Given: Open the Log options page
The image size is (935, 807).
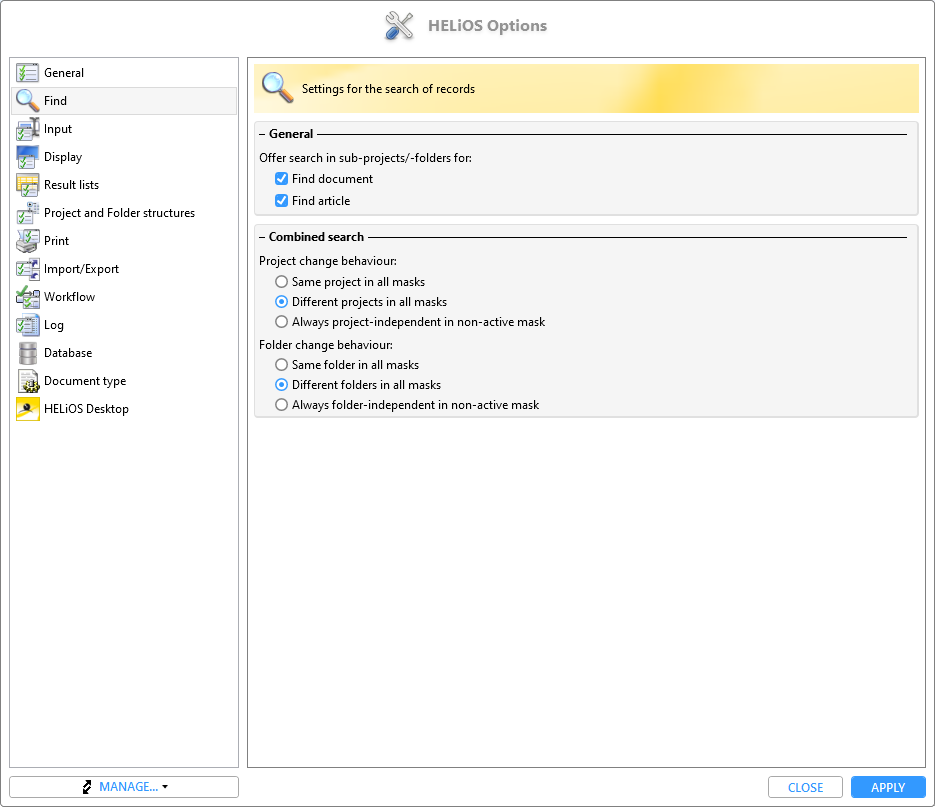Looking at the screenshot, I should coord(124,325).
